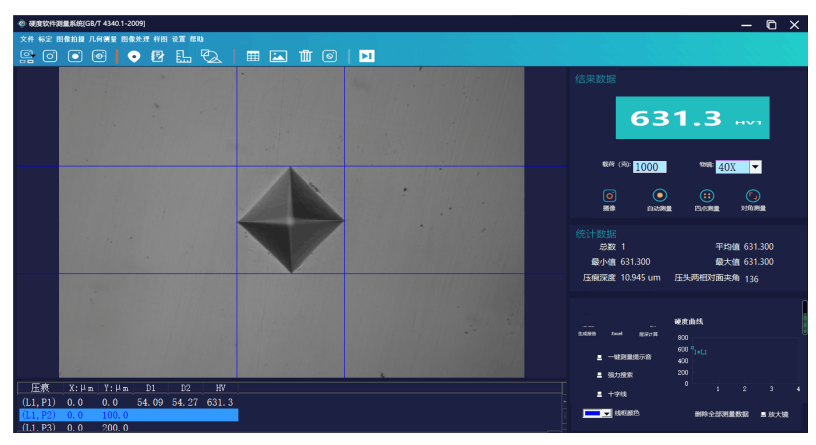Screen dimensions: 816x445
Task: Open the 文件 menu
Action: (27, 38)
